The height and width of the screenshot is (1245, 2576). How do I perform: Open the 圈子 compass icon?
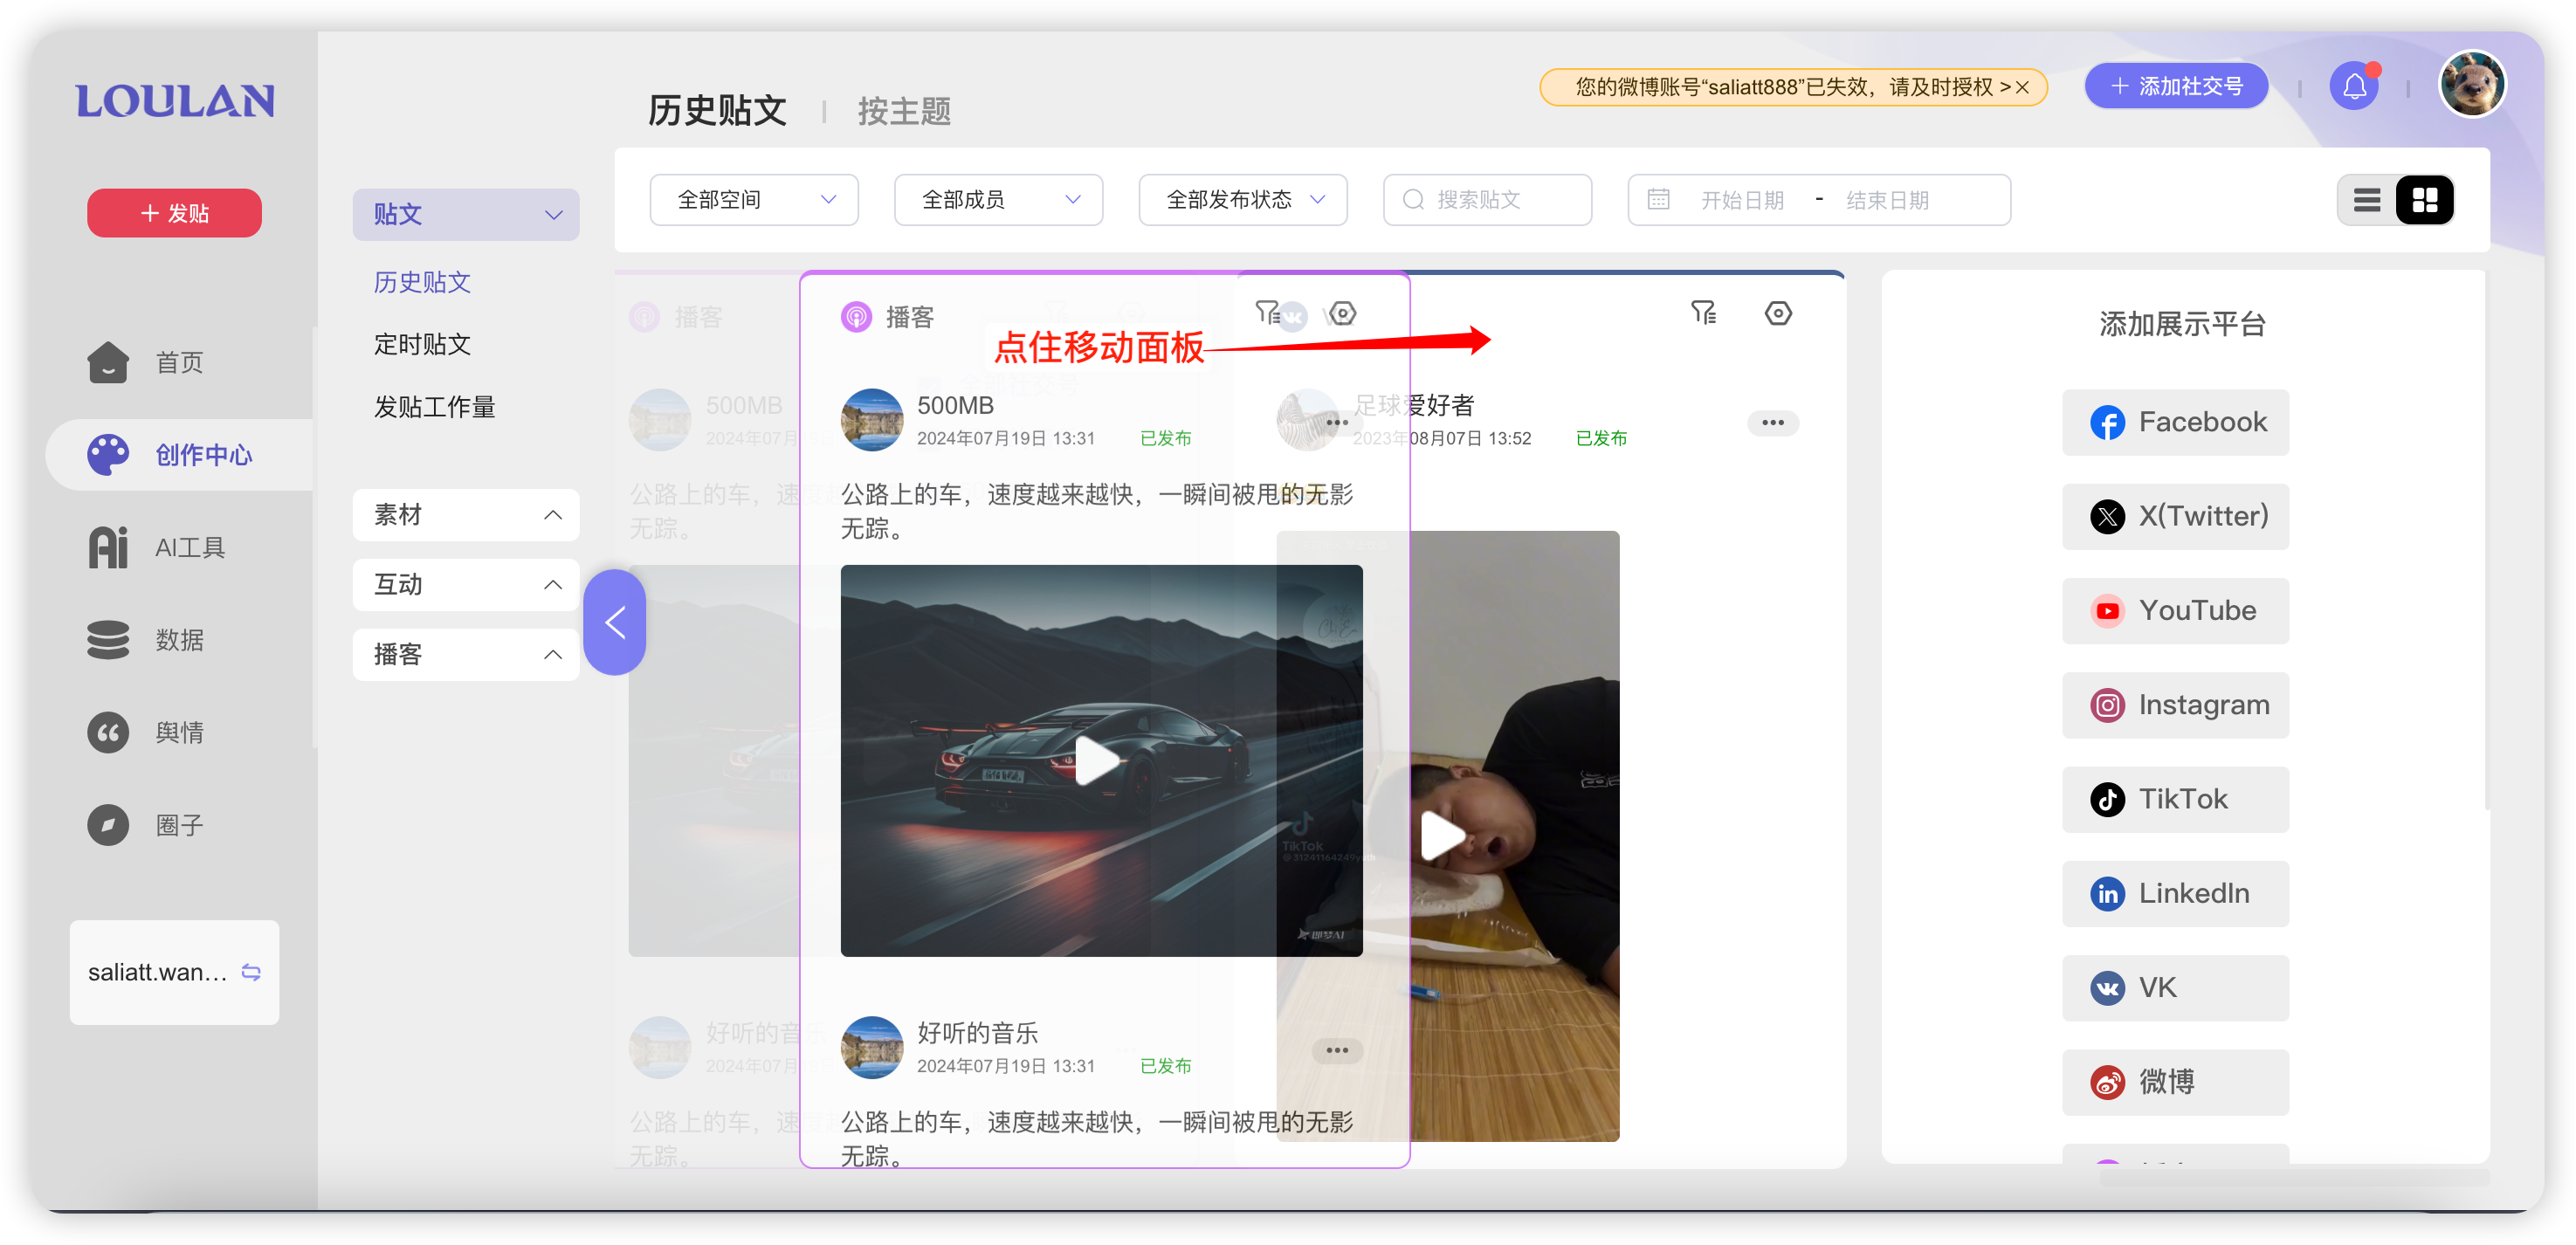tap(108, 825)
